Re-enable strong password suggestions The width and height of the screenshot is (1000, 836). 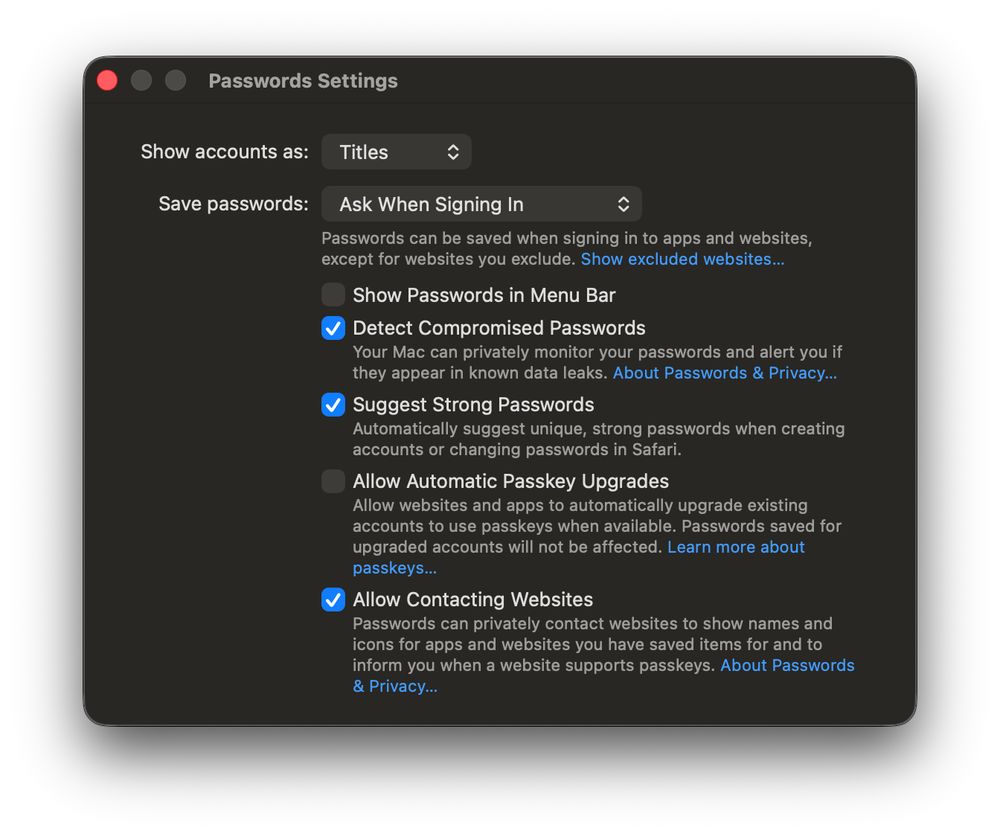332,405
